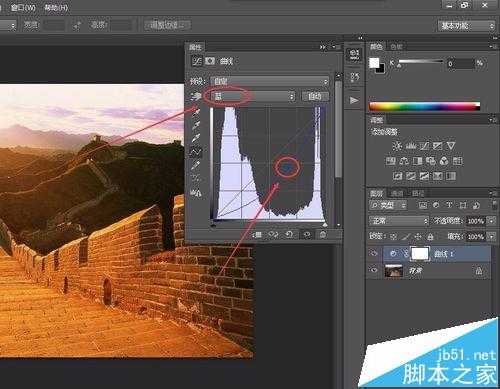
Task: Open the layer filter 类型 dropdown
Action: click(388, 205)
